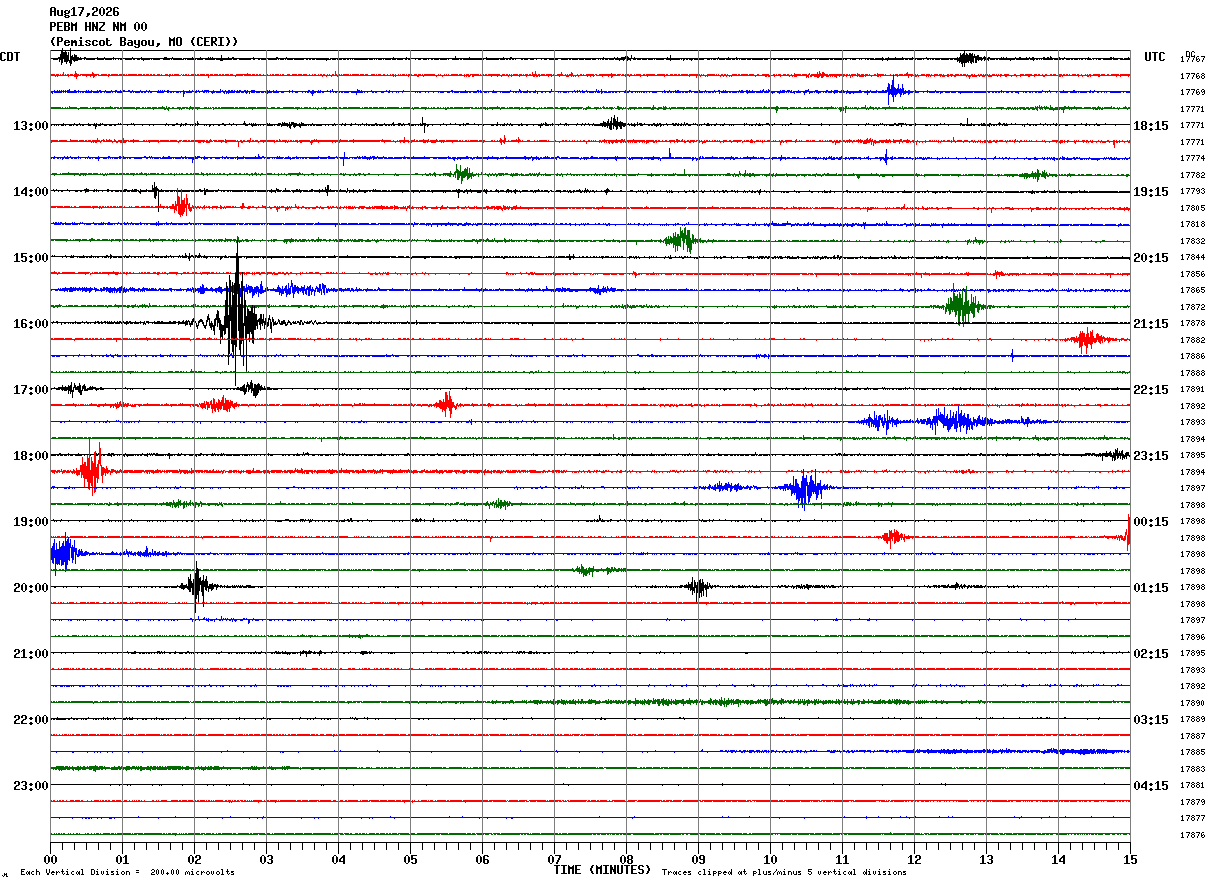Click the red burst near minute 14 on 16:00 hour
Viewport: 1210px width, 886px height.
[x=1087, y=340]
